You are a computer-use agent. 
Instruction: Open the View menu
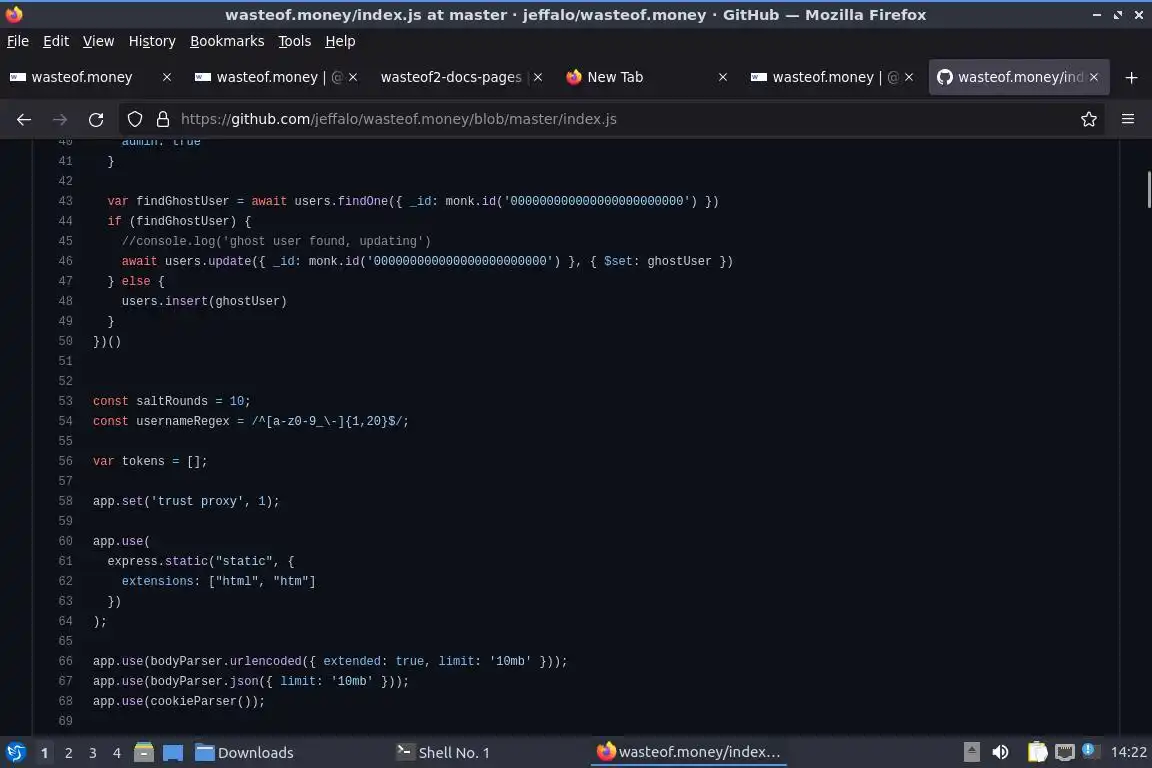coord(98,41)
